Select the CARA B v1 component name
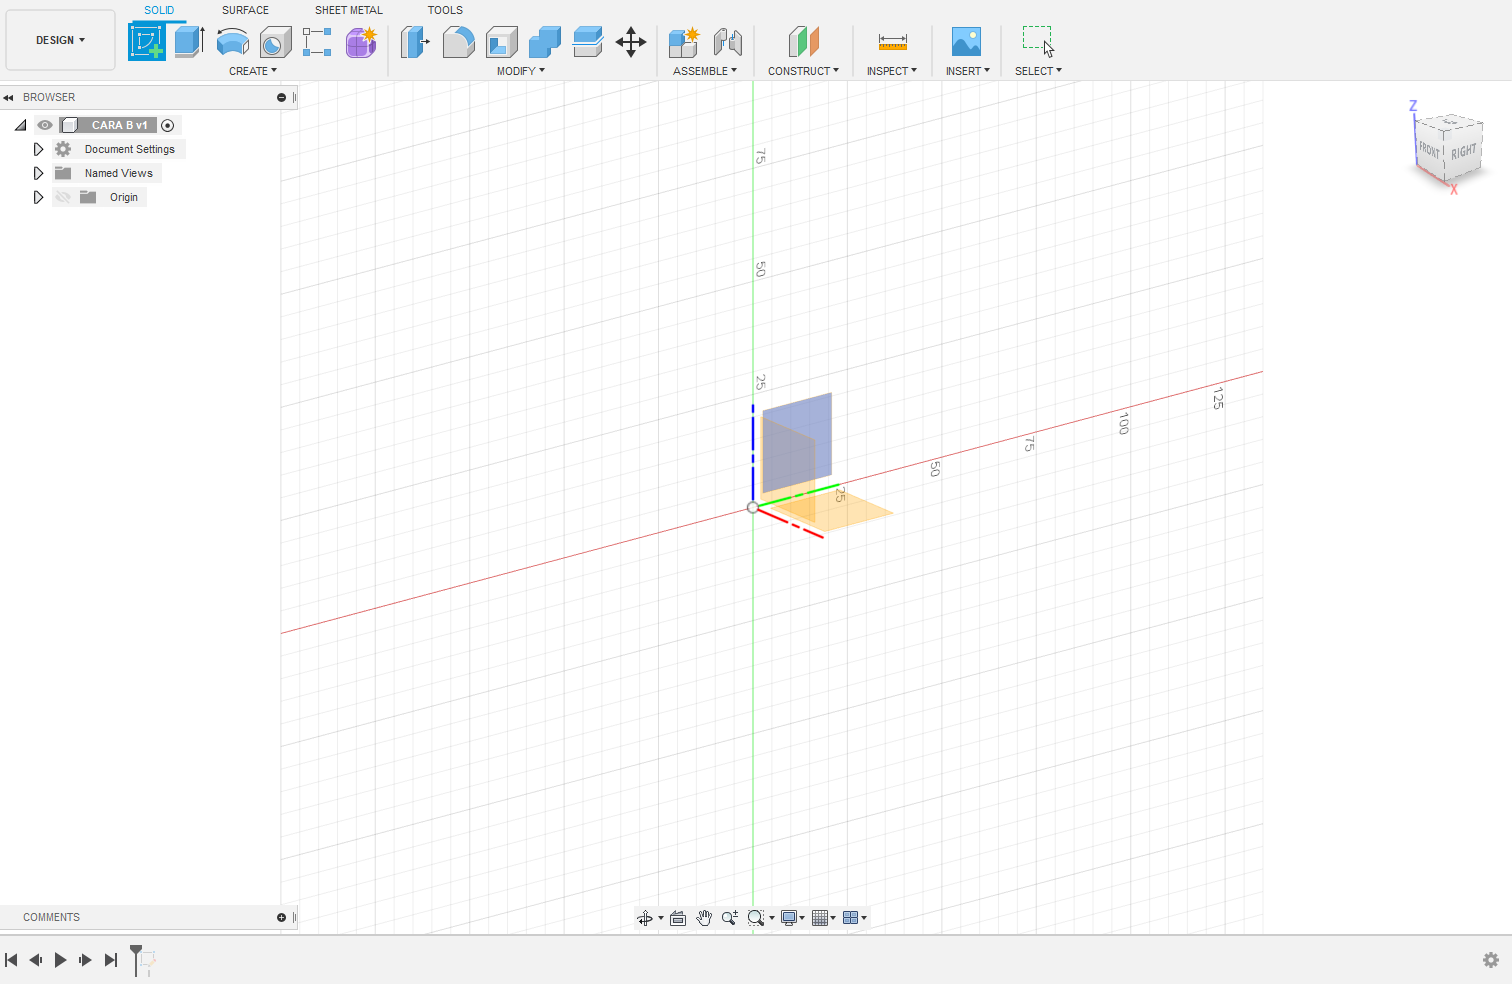 coord(119,125)
